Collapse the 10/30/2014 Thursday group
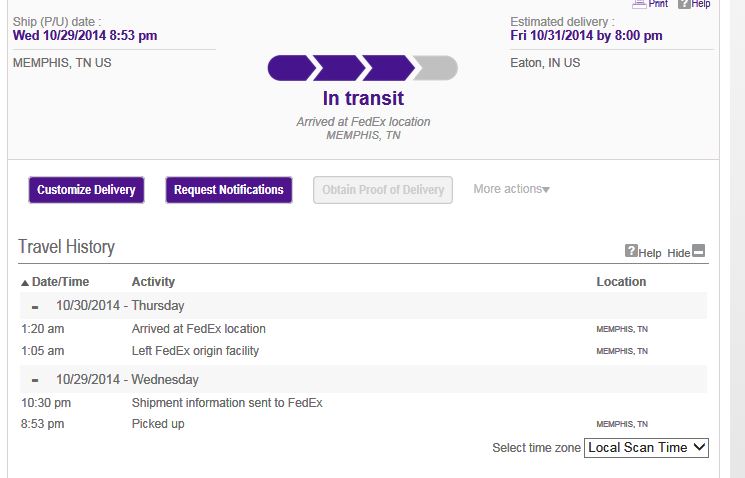 tap(35, 307)
